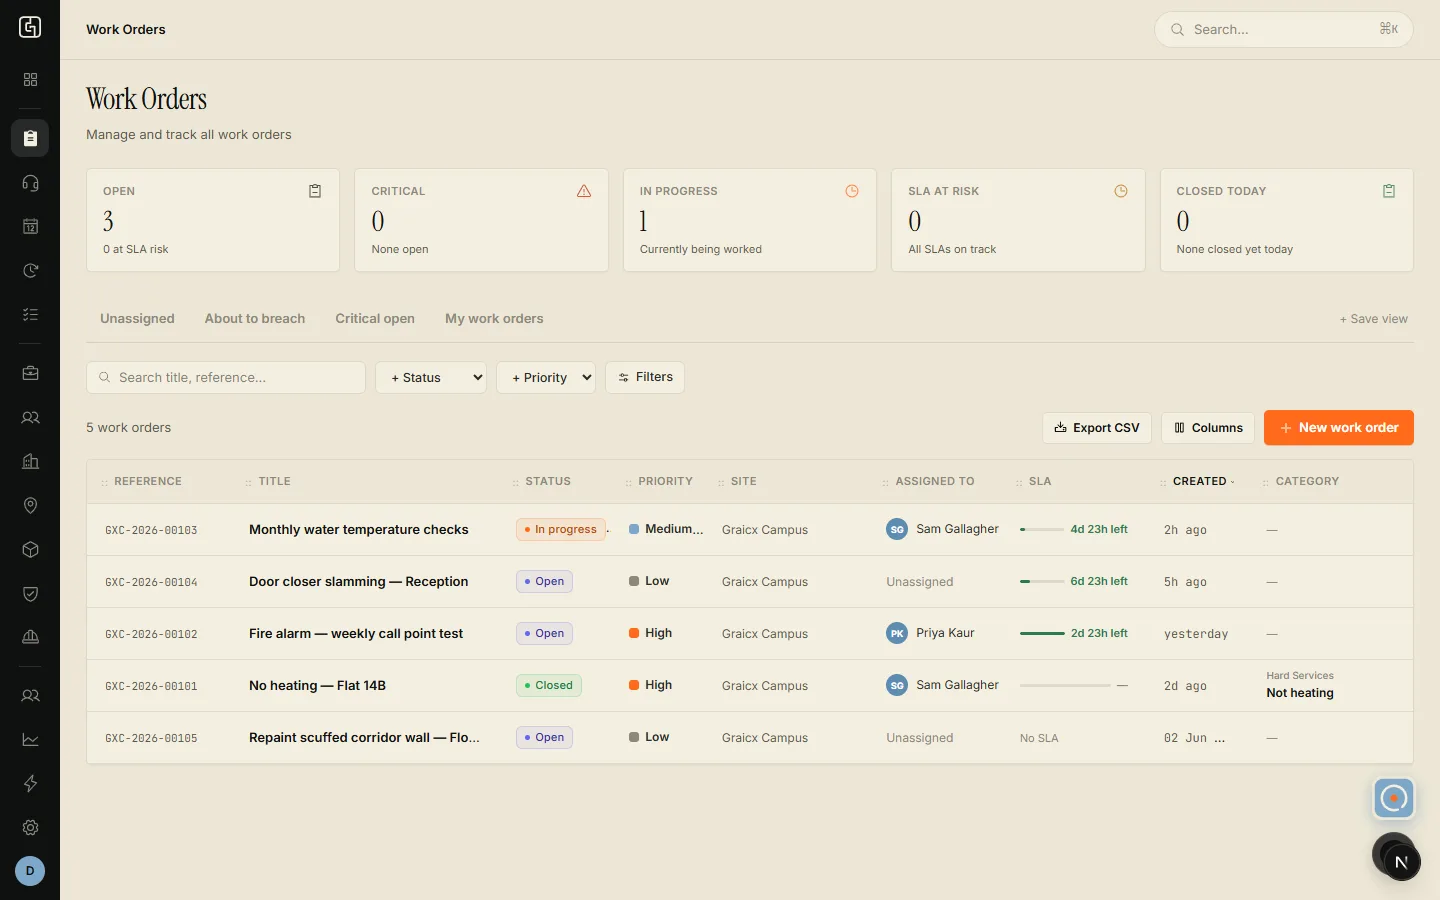Open the headset helpdesk icon in the sidebar
This screenshot has width=1440, height=900.
(x=30, y=183)
